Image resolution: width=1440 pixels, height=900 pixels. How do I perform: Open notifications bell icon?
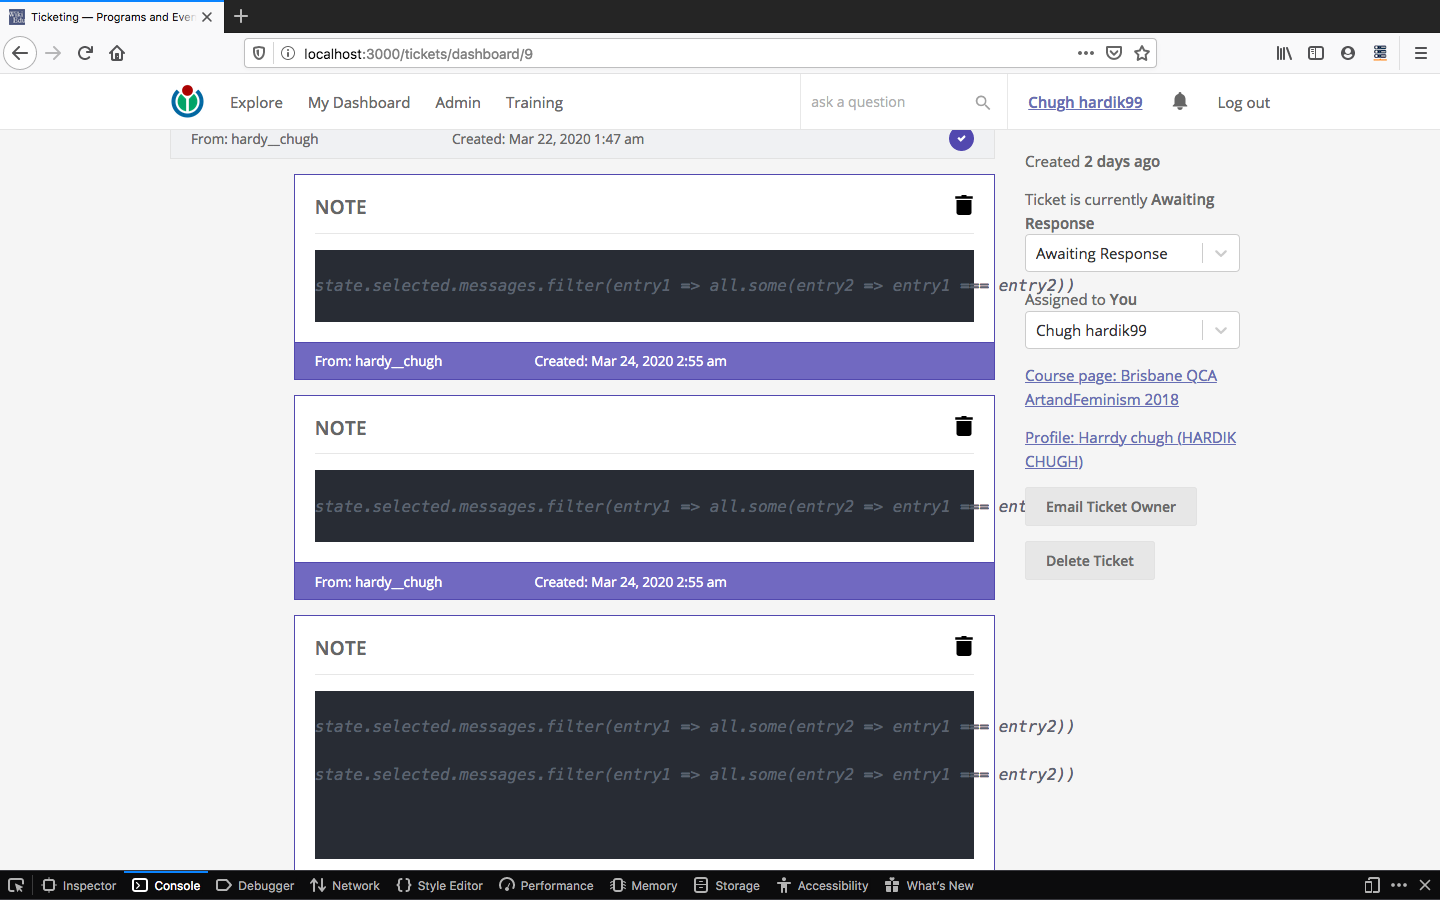1180,101
